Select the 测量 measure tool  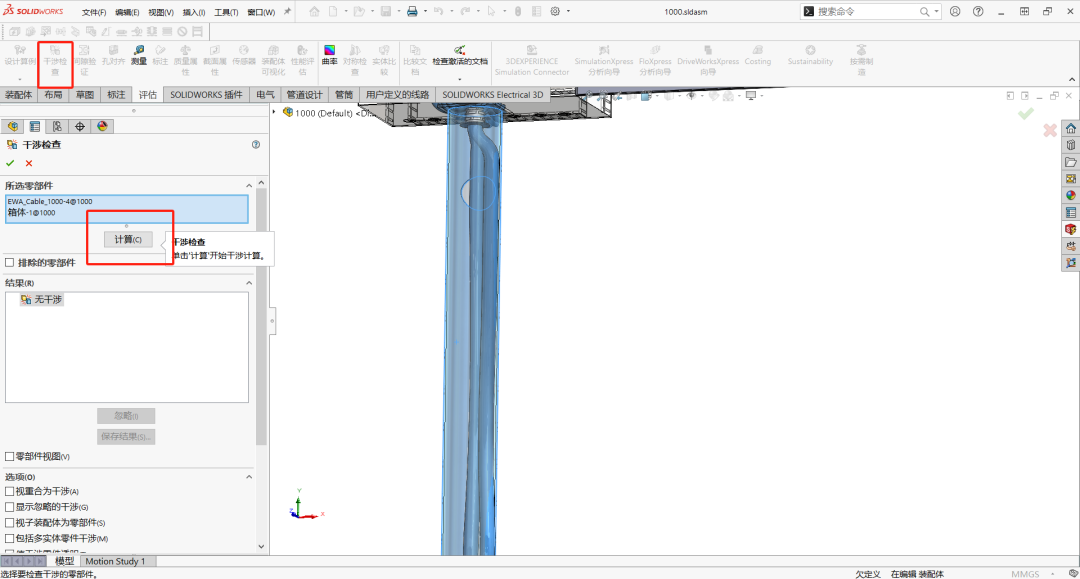pos(138,55)
